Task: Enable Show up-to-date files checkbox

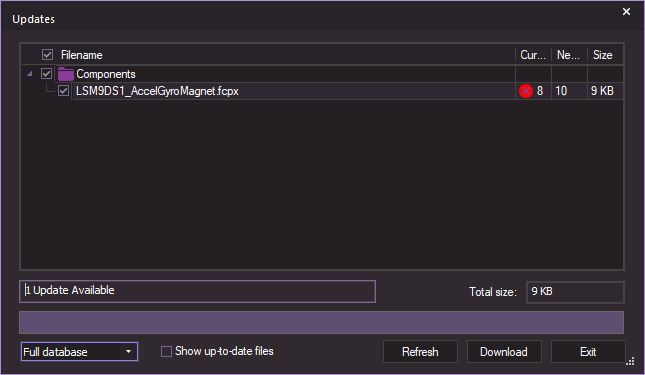Action: coord(166,352)
